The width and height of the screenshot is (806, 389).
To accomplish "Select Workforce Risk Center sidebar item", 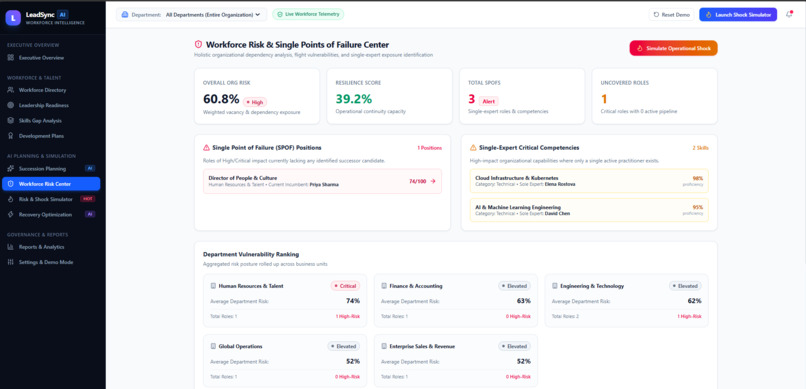I will (51, 184).
